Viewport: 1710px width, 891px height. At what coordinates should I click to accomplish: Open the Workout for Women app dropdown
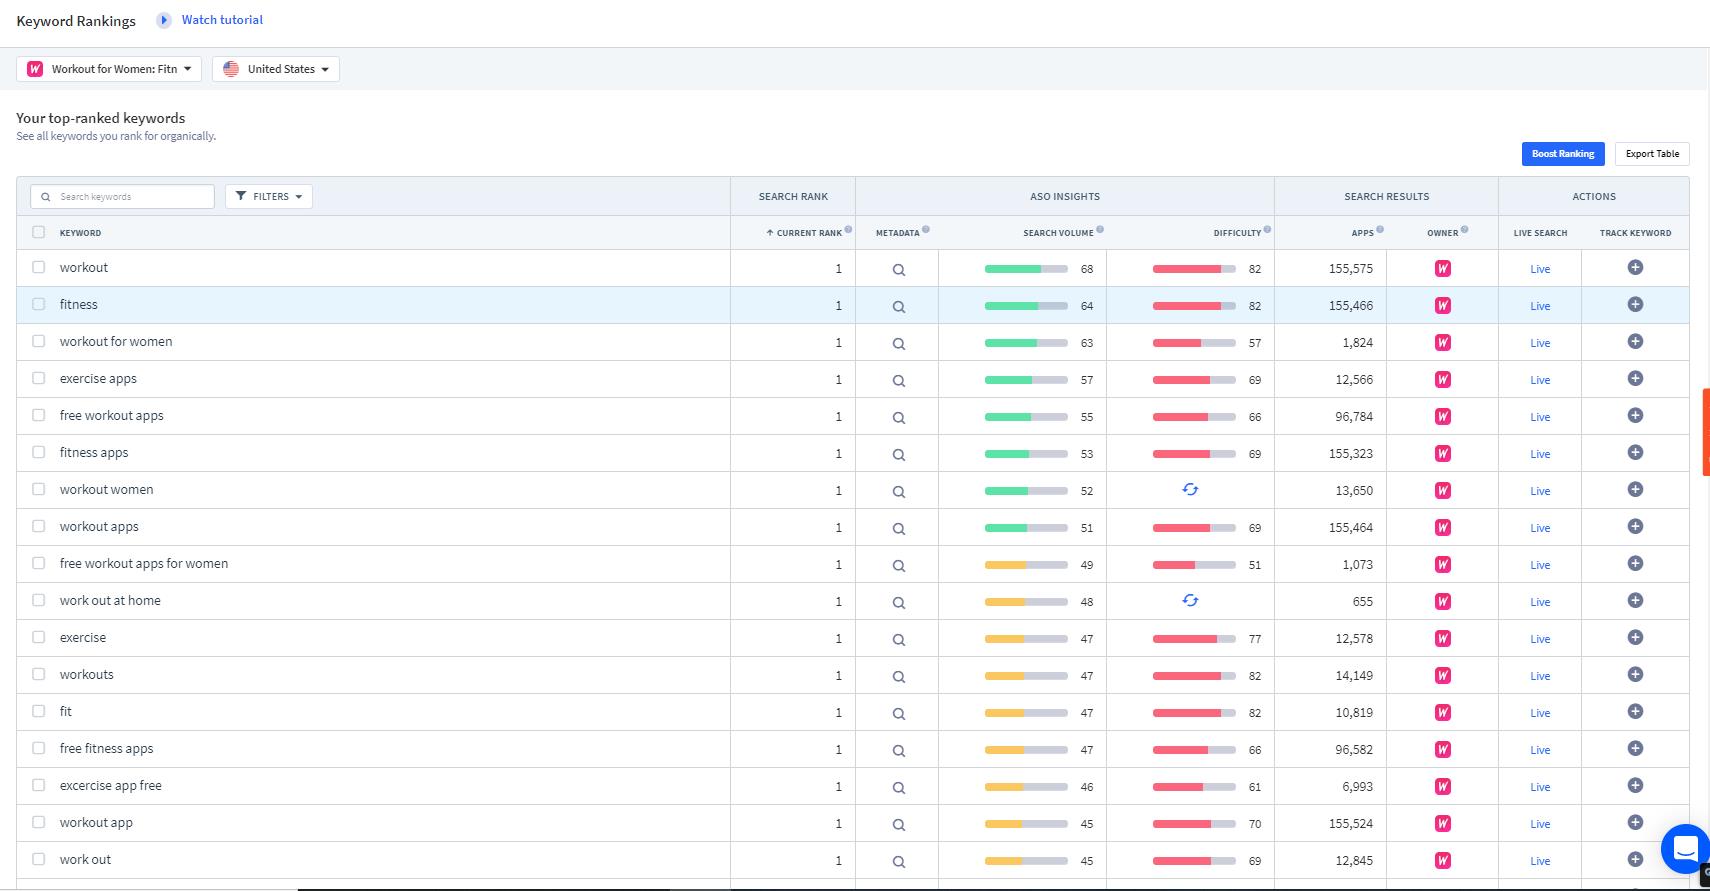[x=109, y=69]
